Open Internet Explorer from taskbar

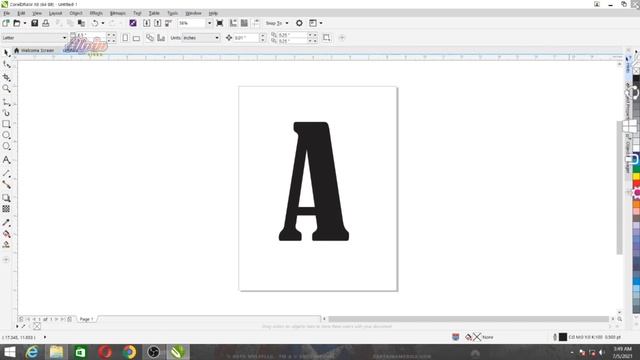point(31,352)
